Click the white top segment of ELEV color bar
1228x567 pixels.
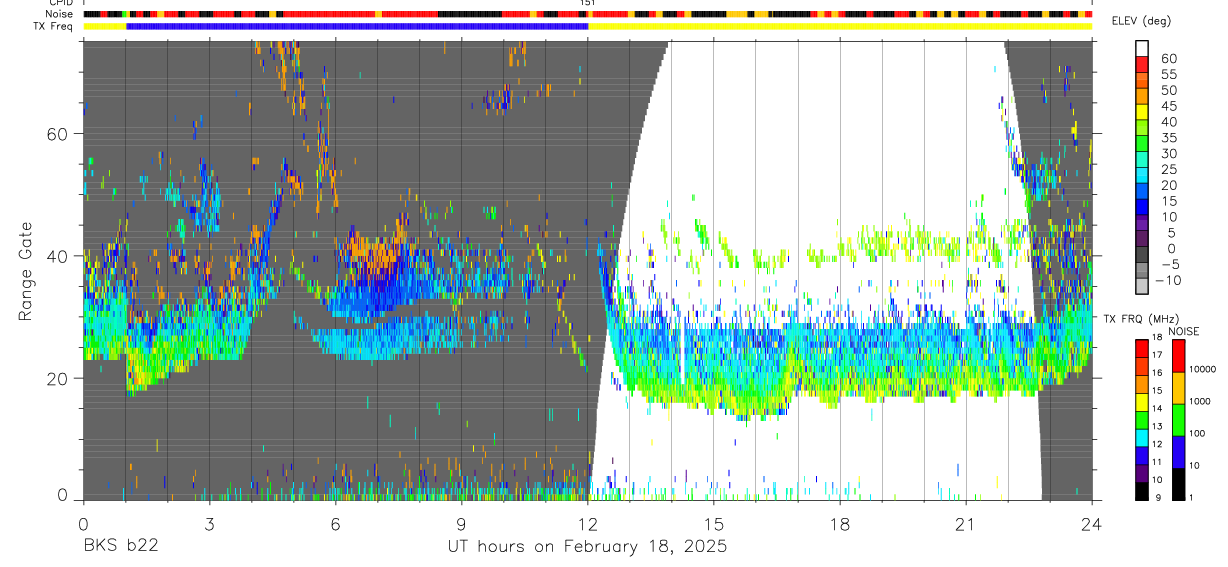(x=1142, y=46)
